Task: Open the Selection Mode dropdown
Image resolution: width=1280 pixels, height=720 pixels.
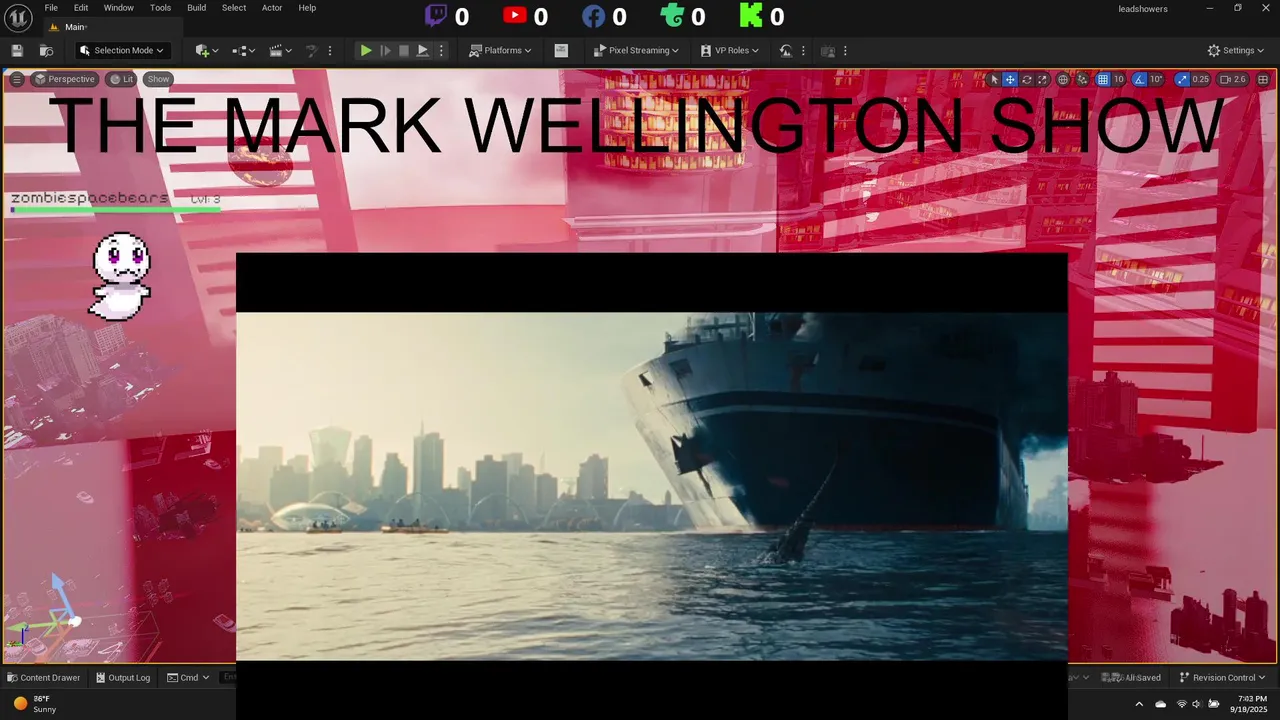Action: (x=122, y=51)
